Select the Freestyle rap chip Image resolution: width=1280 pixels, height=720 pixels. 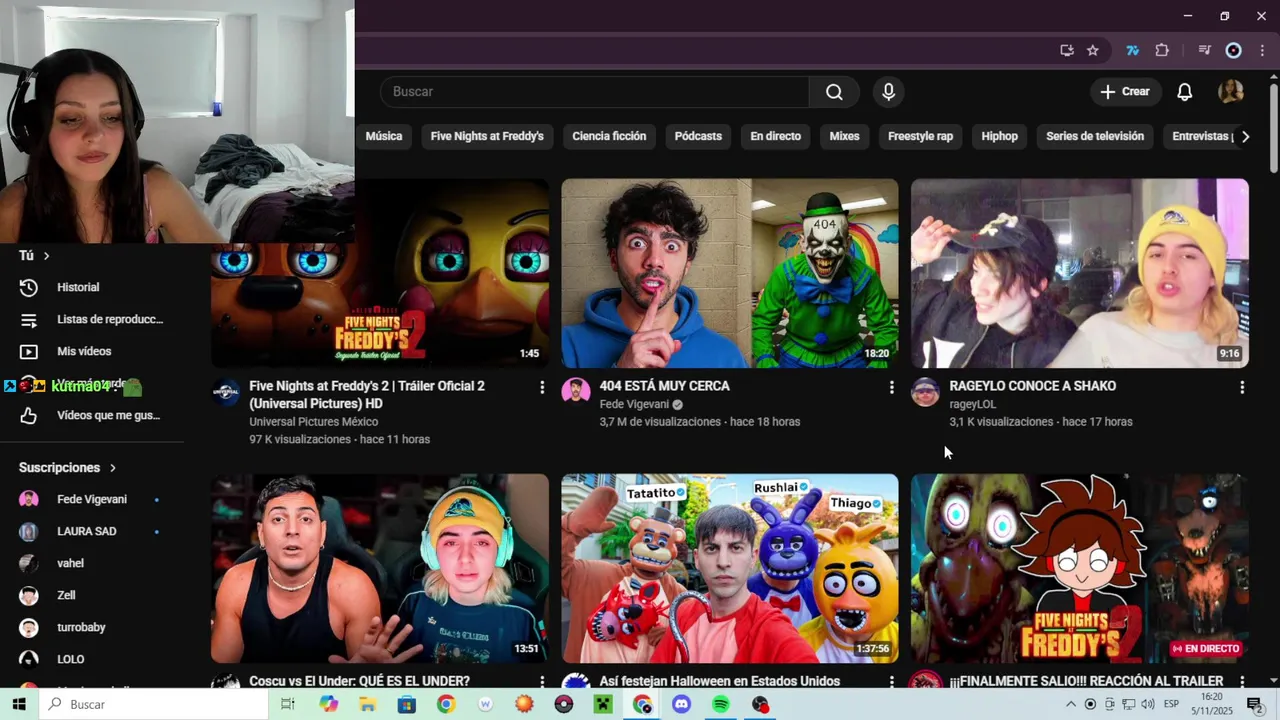click(x=920, y=136)
